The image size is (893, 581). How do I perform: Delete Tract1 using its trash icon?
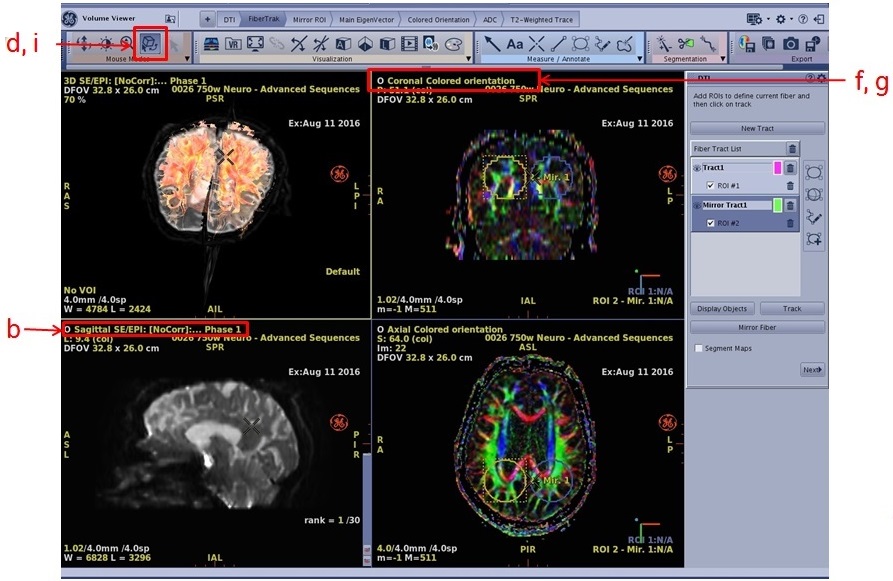(x=790, y=169)
